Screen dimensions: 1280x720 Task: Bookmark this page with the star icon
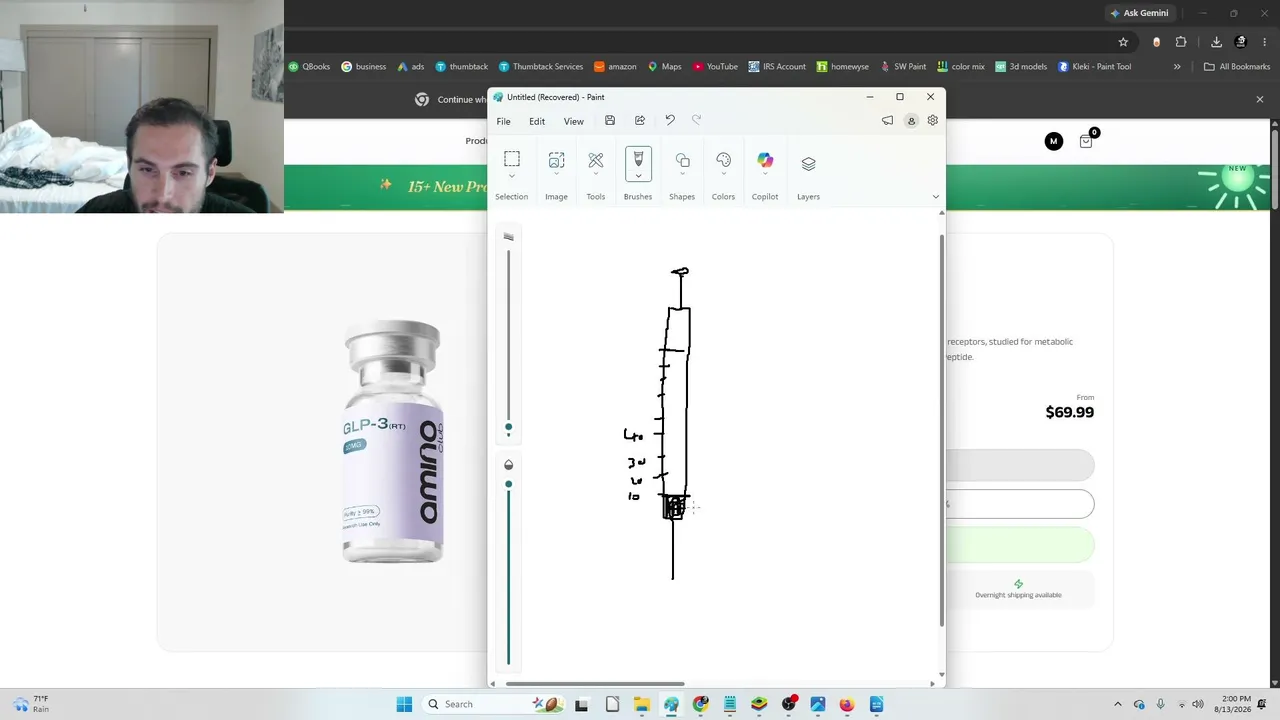[1123, 42]
